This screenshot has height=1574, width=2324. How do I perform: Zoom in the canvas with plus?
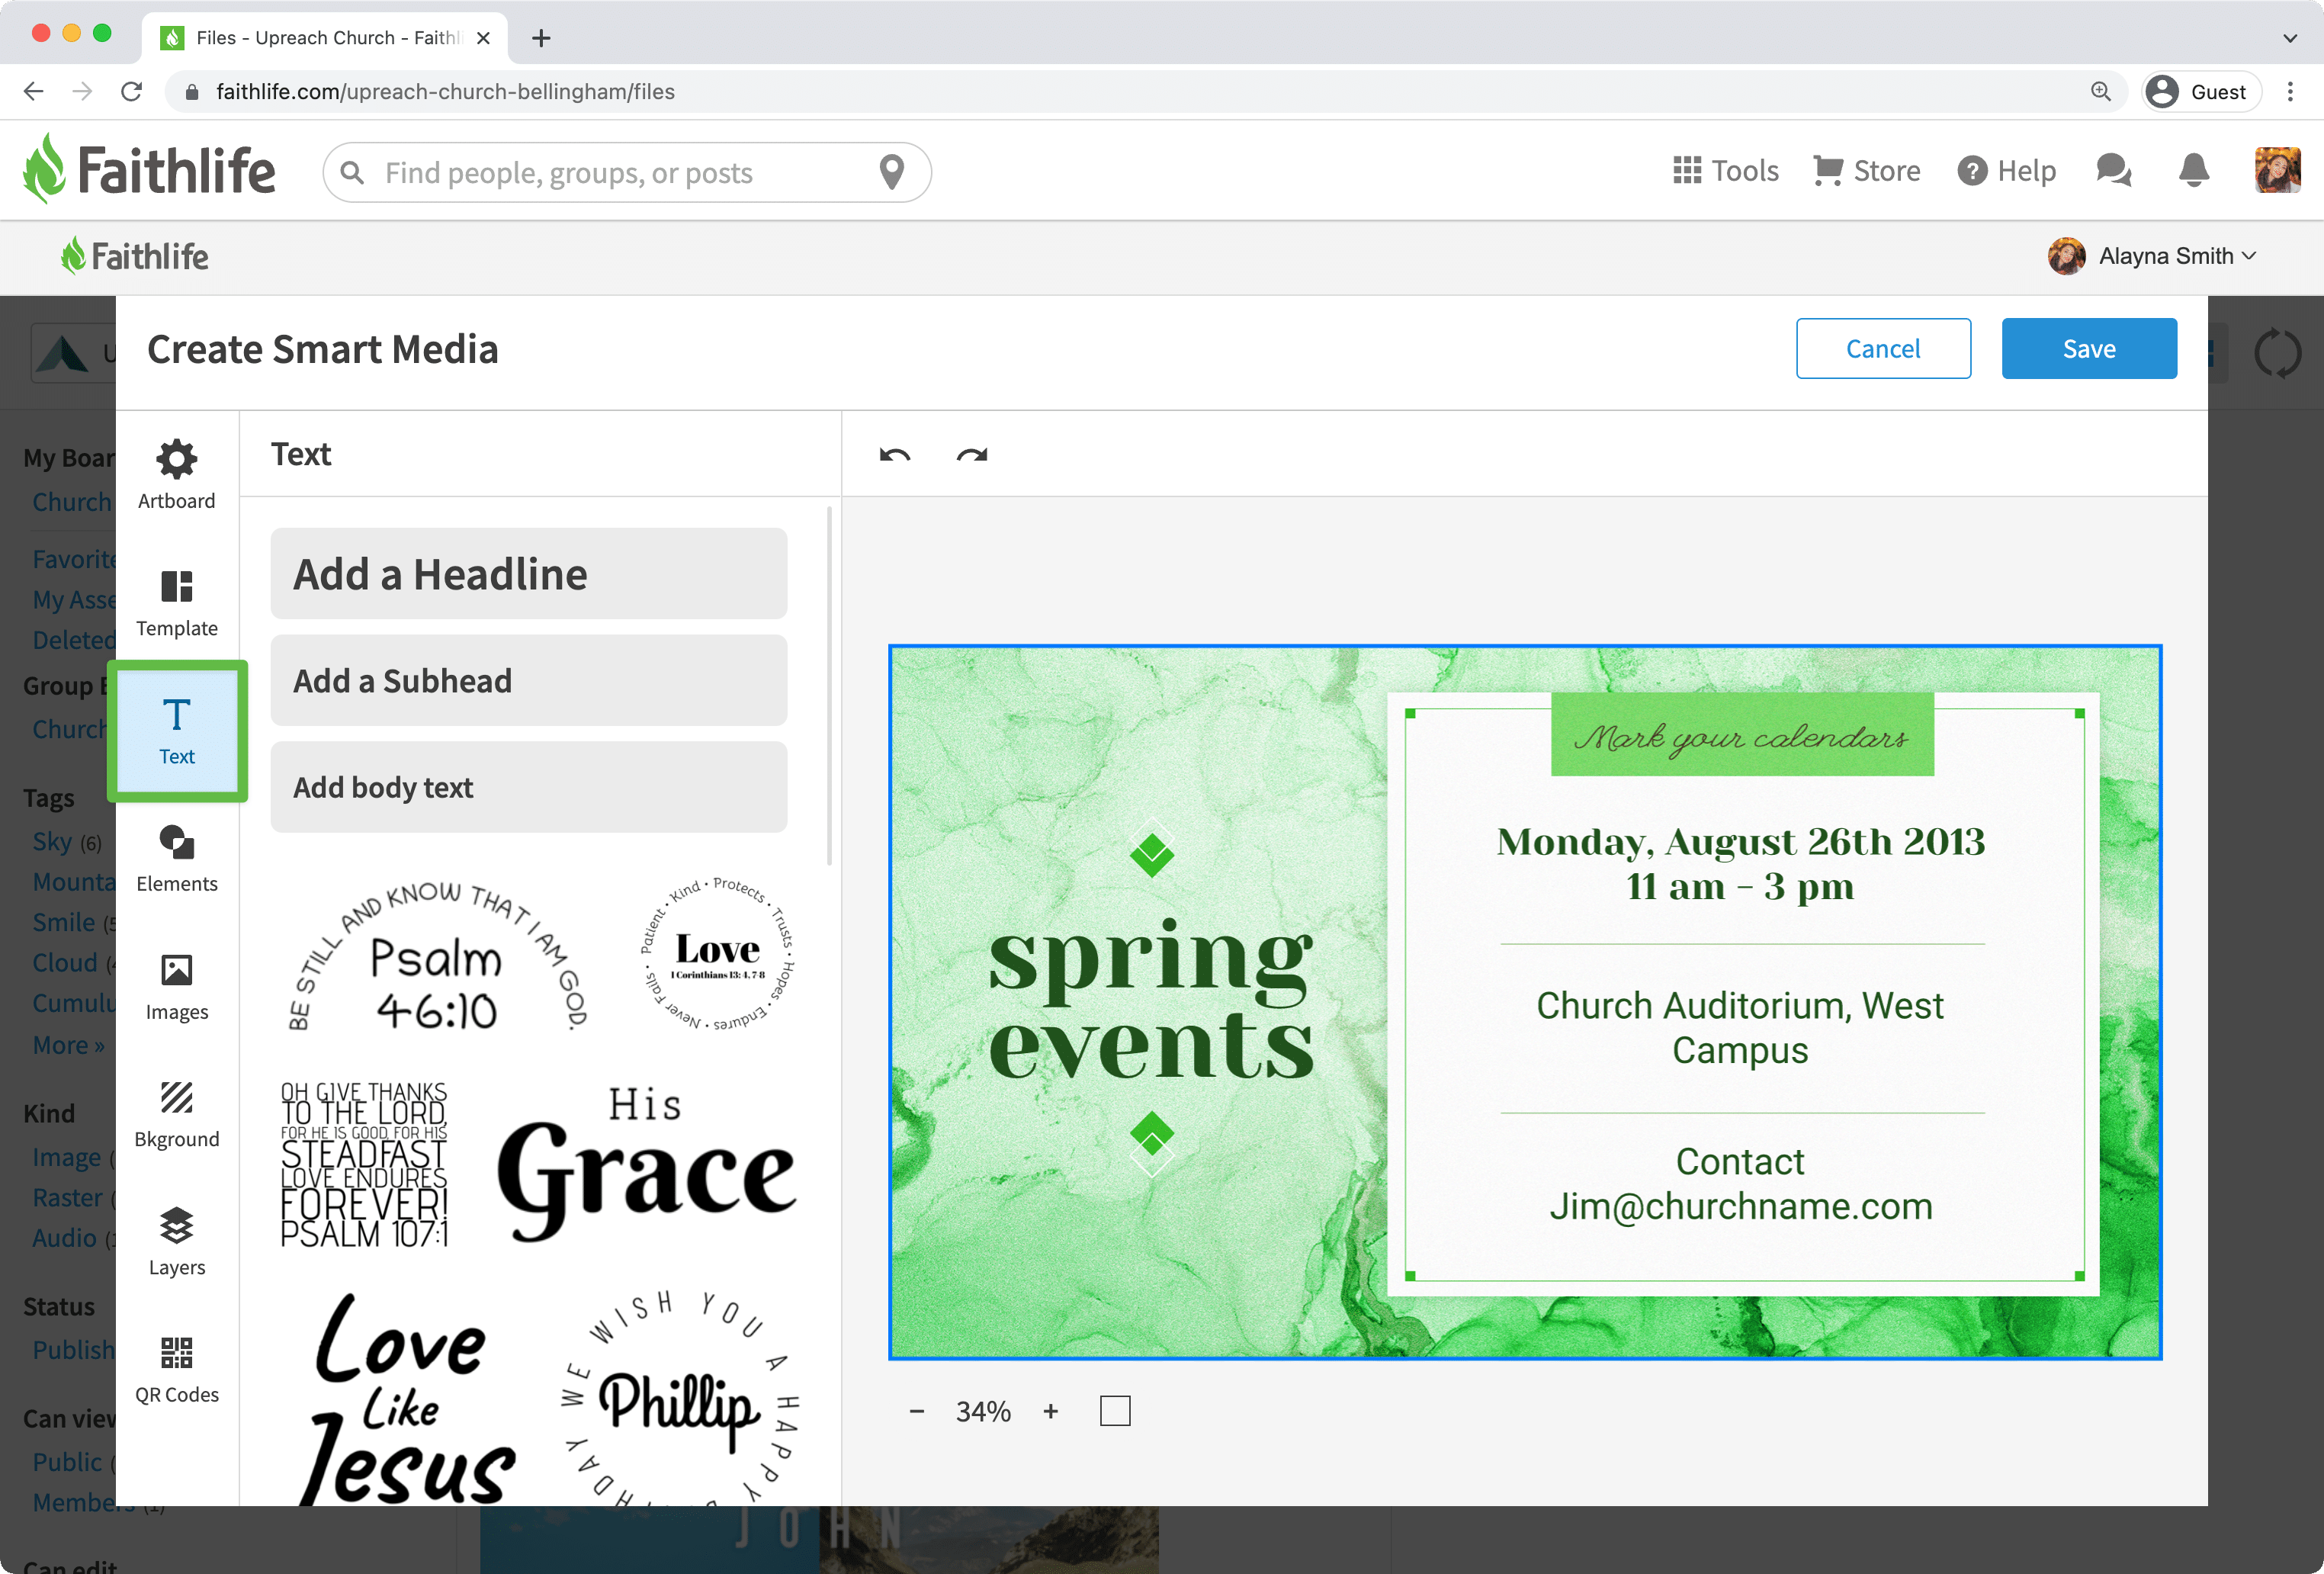click(1050, 1411)
